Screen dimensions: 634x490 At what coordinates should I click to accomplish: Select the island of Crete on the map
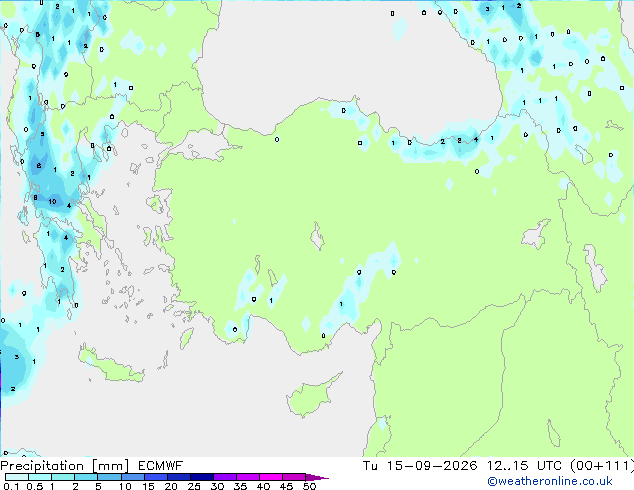pos(111,365)
